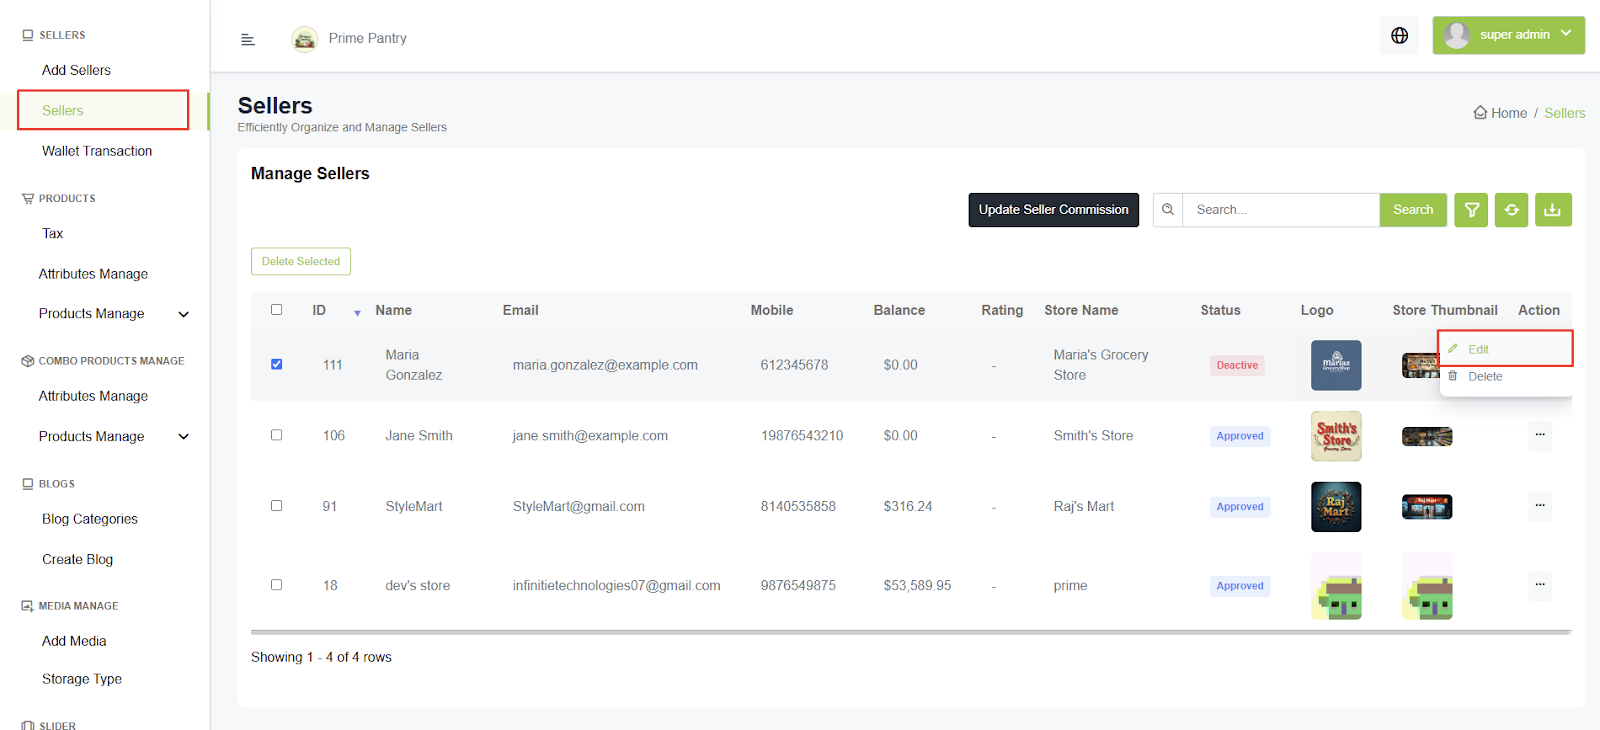Image resolution: width=1600 pixels, height=730 pixels.
Task: Uncheck the Maria Gonzalez row checkbox
Action: [276, 364]
